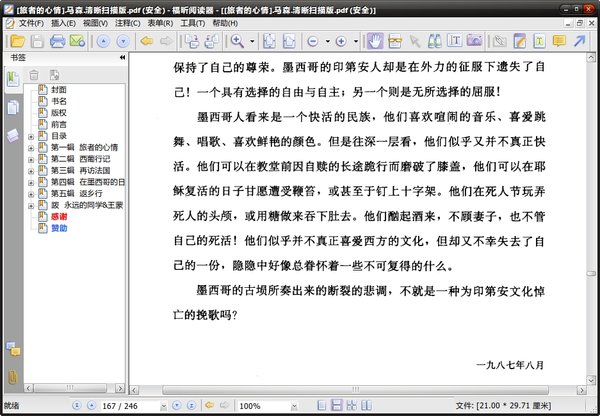This screenshot has height=416, width=600.
Task: Open the page number dropdown in status bar
Action: coord(164,406)
